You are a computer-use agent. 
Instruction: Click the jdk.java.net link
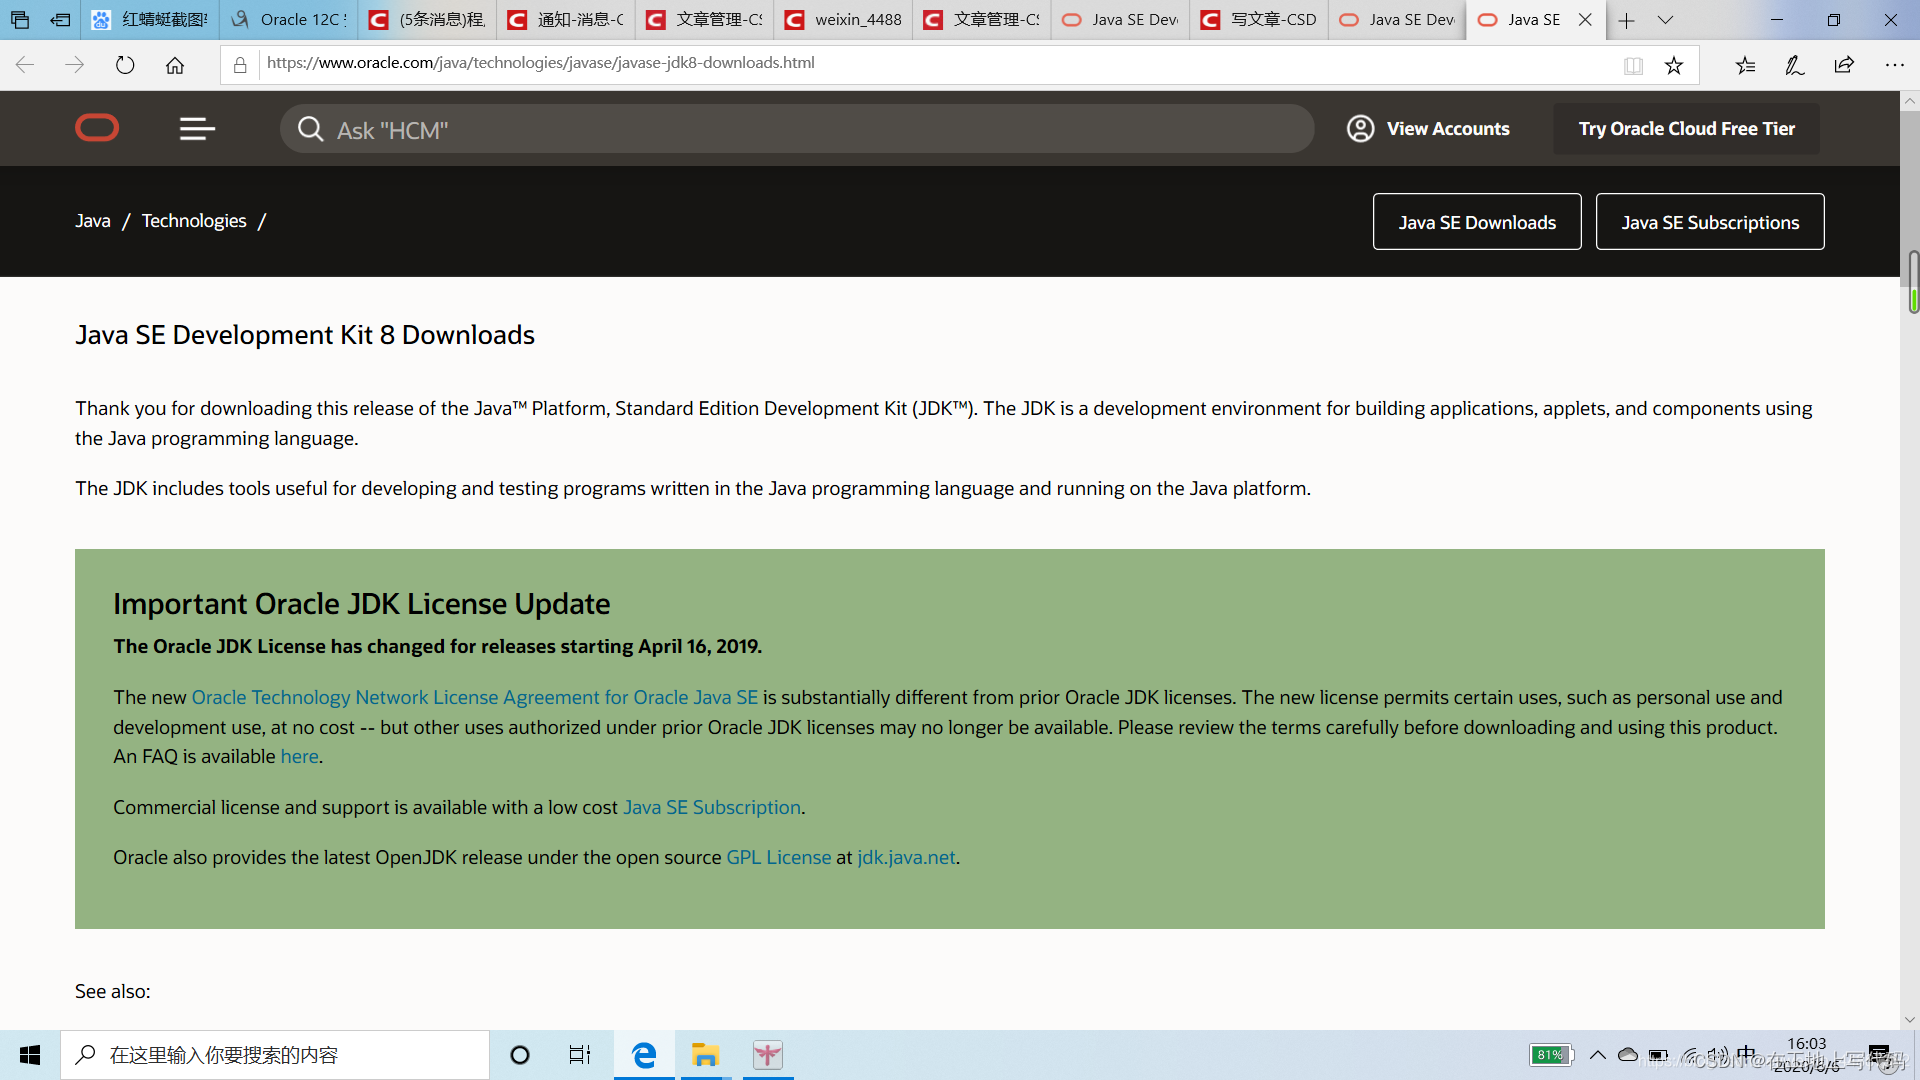click(906, 857)
